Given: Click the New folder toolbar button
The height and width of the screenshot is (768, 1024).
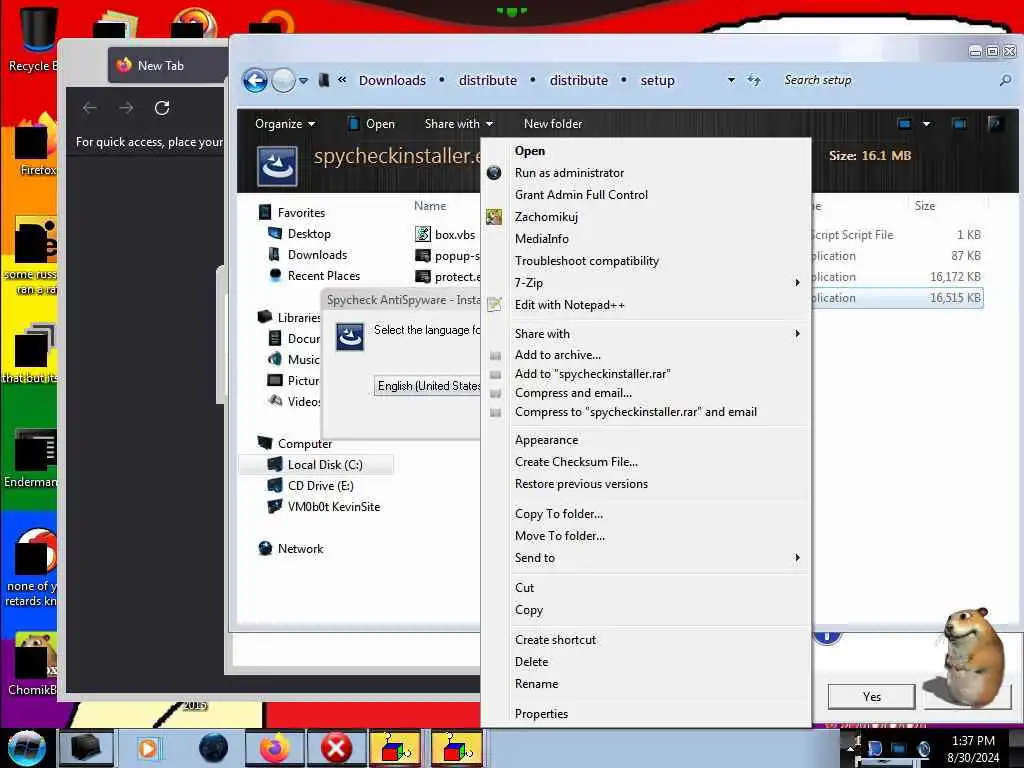Looking at the screenshot, I should pos(552,123).
